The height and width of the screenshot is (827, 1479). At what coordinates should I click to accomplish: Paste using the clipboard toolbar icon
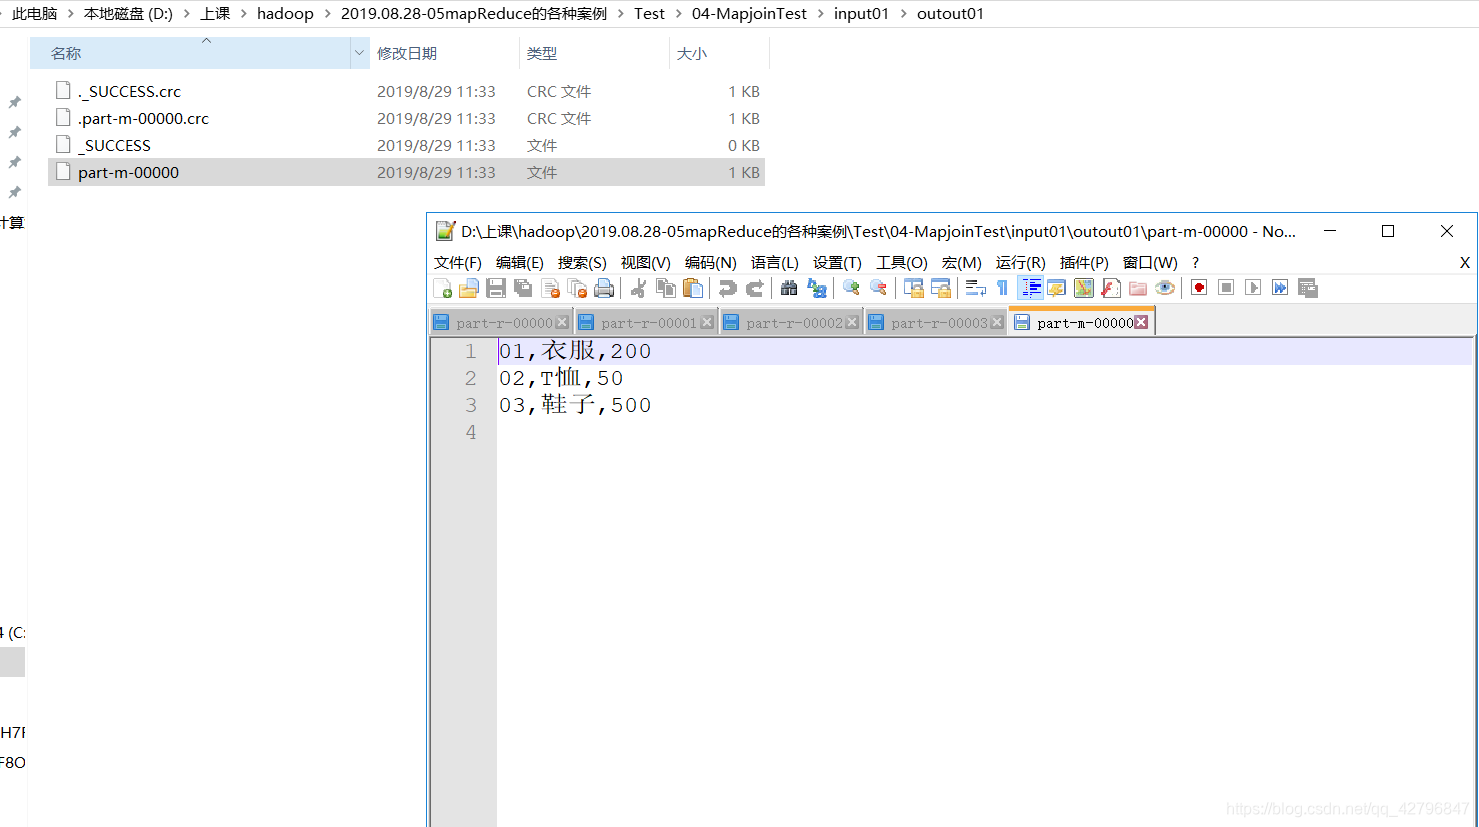692,288
